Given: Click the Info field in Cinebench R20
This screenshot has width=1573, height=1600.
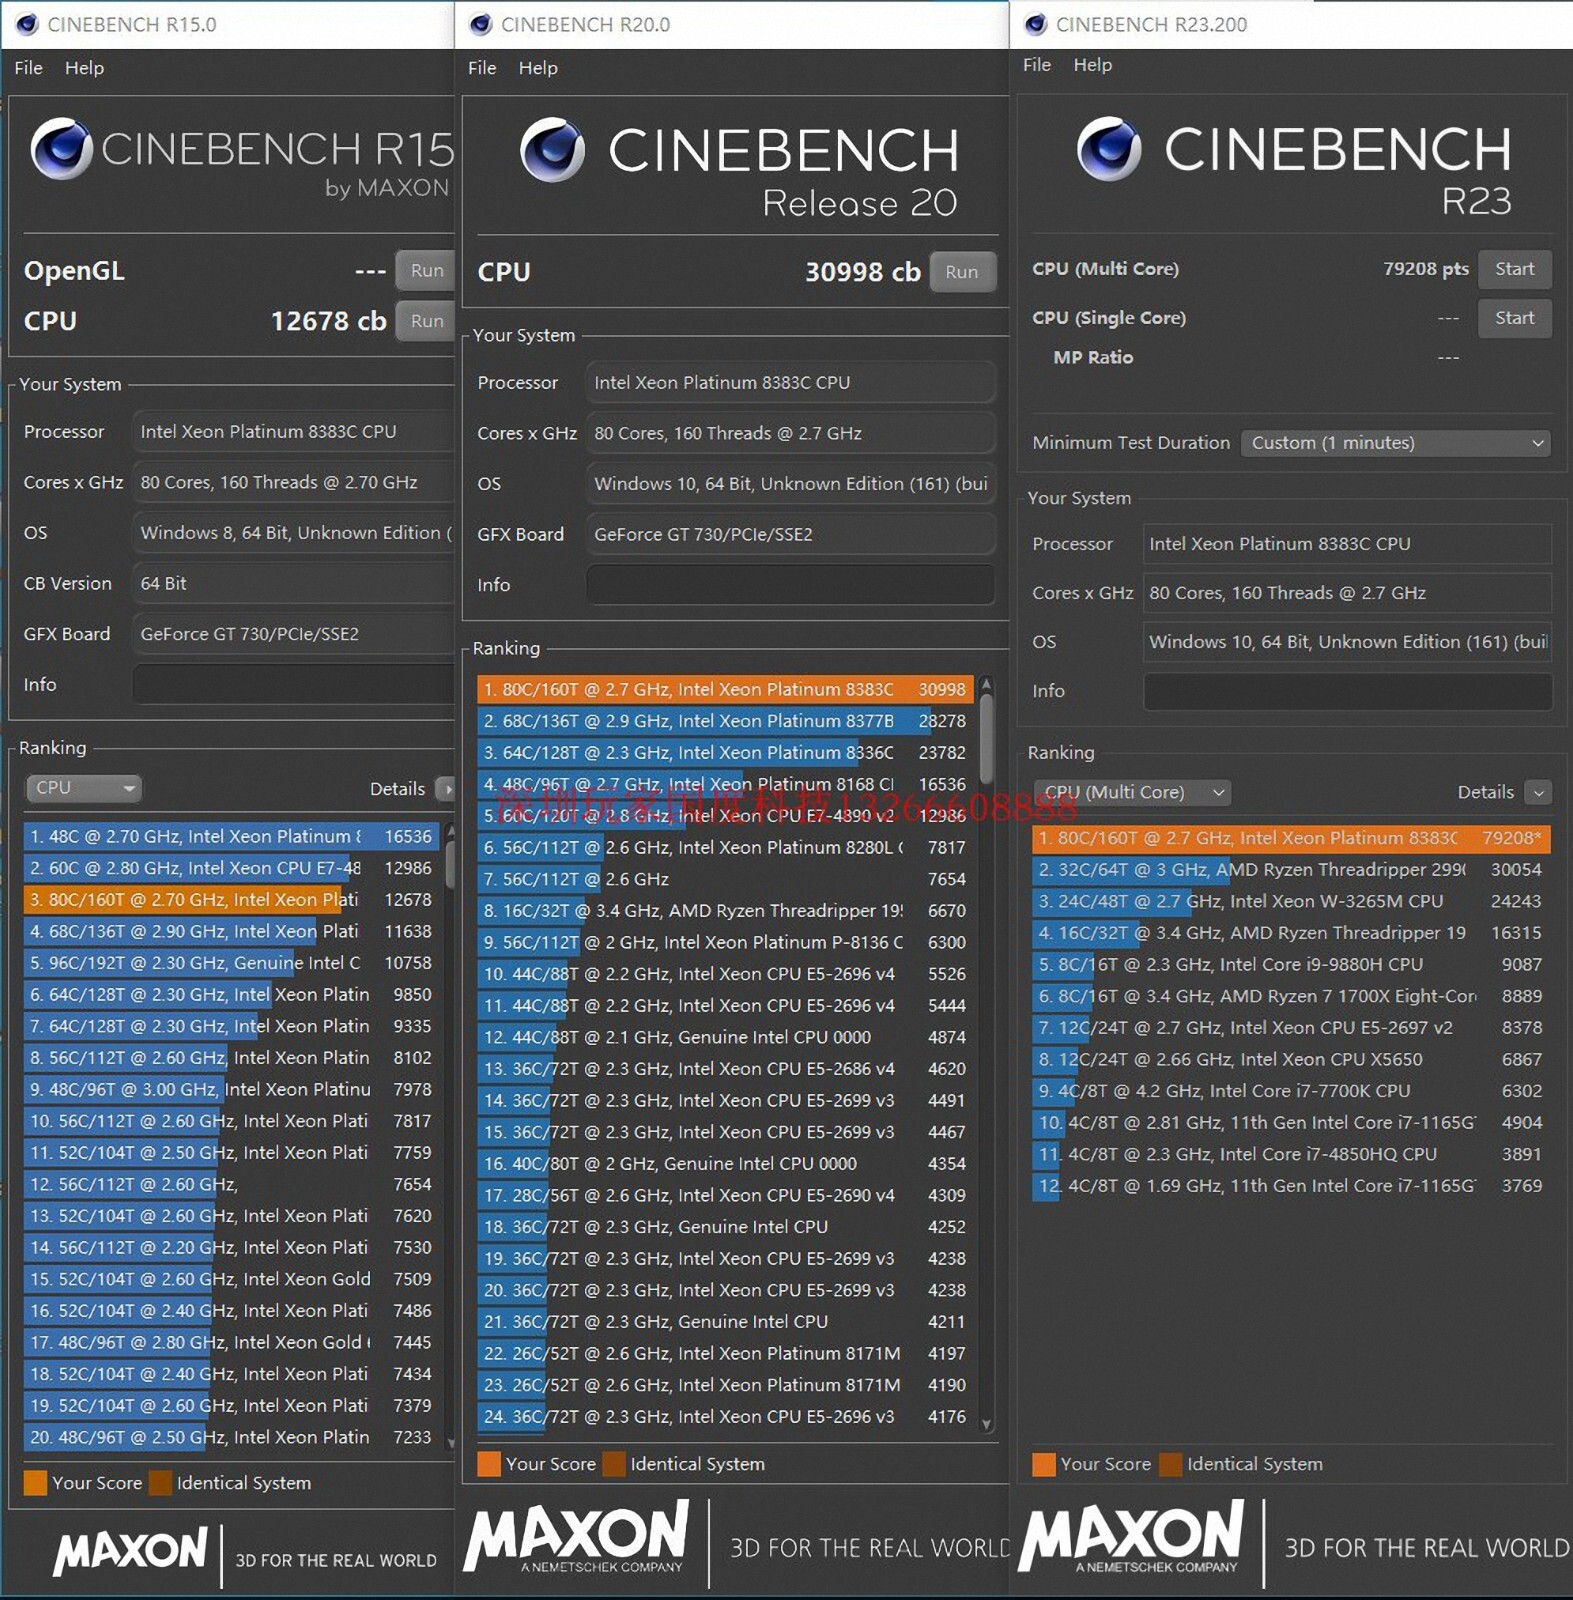Looking at the screenshot, I should (790, 585).
